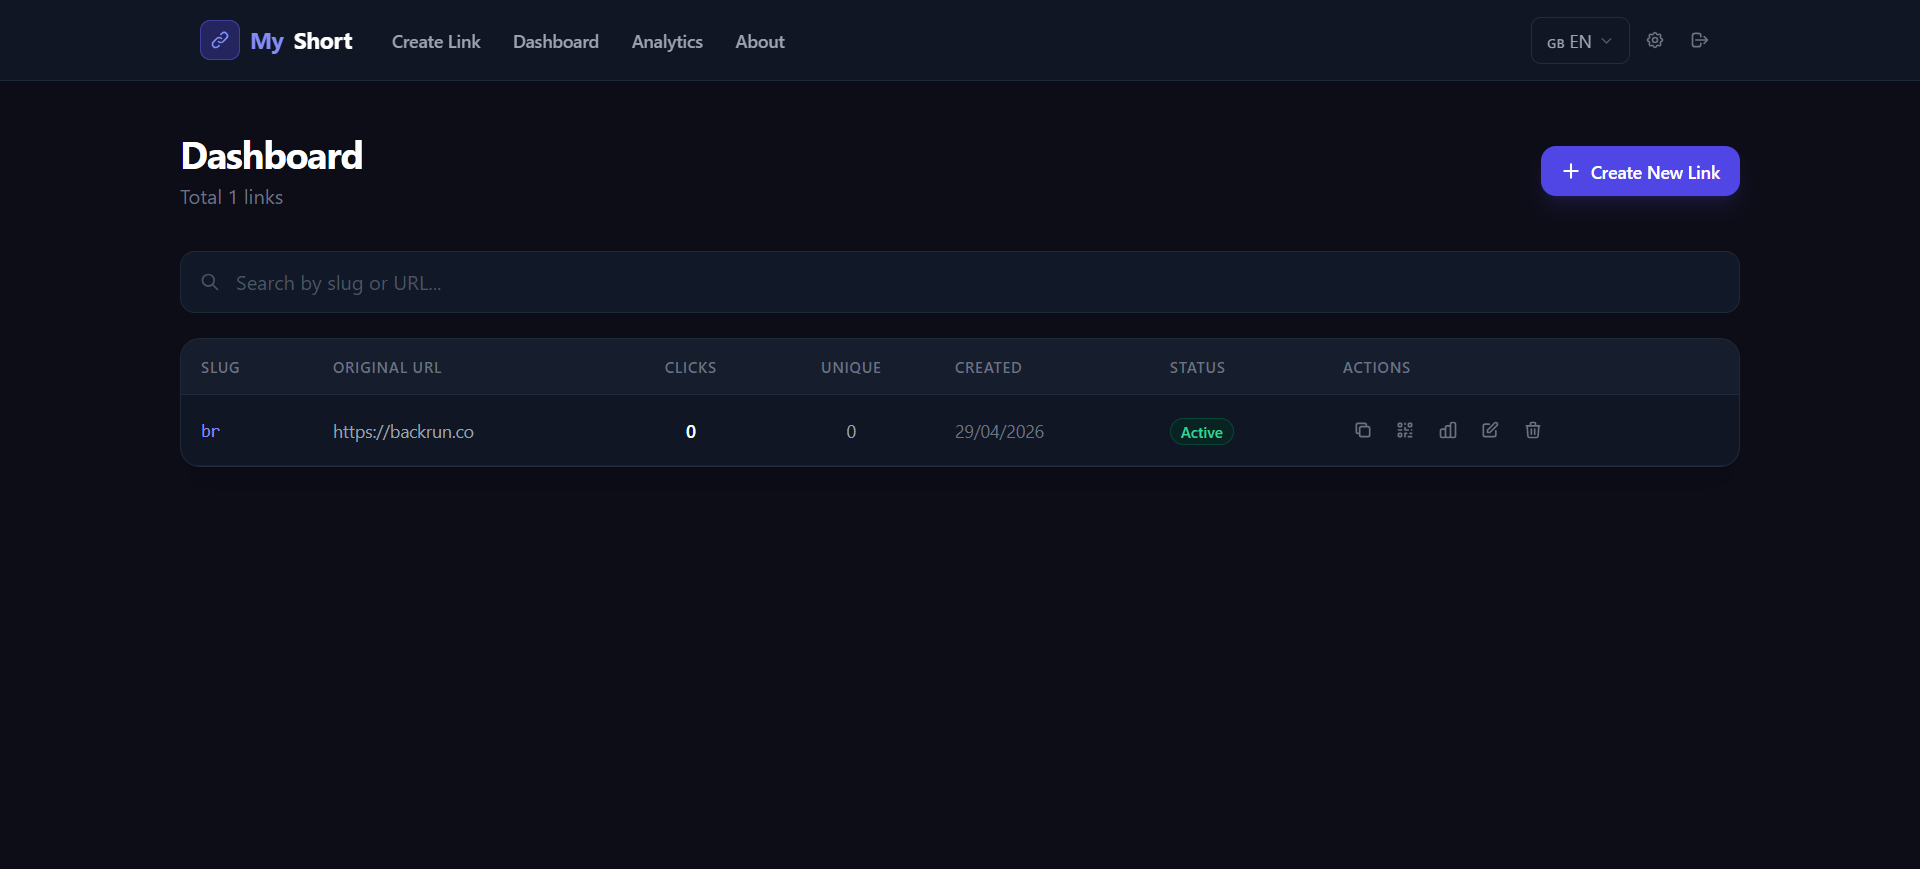1920x869 pixels.
Task: Open the Dashboard nav item
Action: [x=556, y=41]
